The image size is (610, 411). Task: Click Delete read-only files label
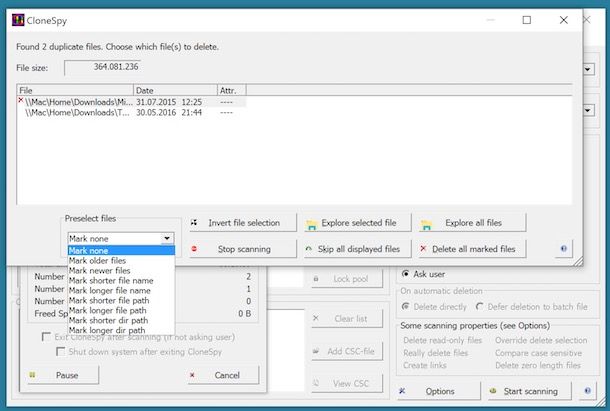coord(442,340)
